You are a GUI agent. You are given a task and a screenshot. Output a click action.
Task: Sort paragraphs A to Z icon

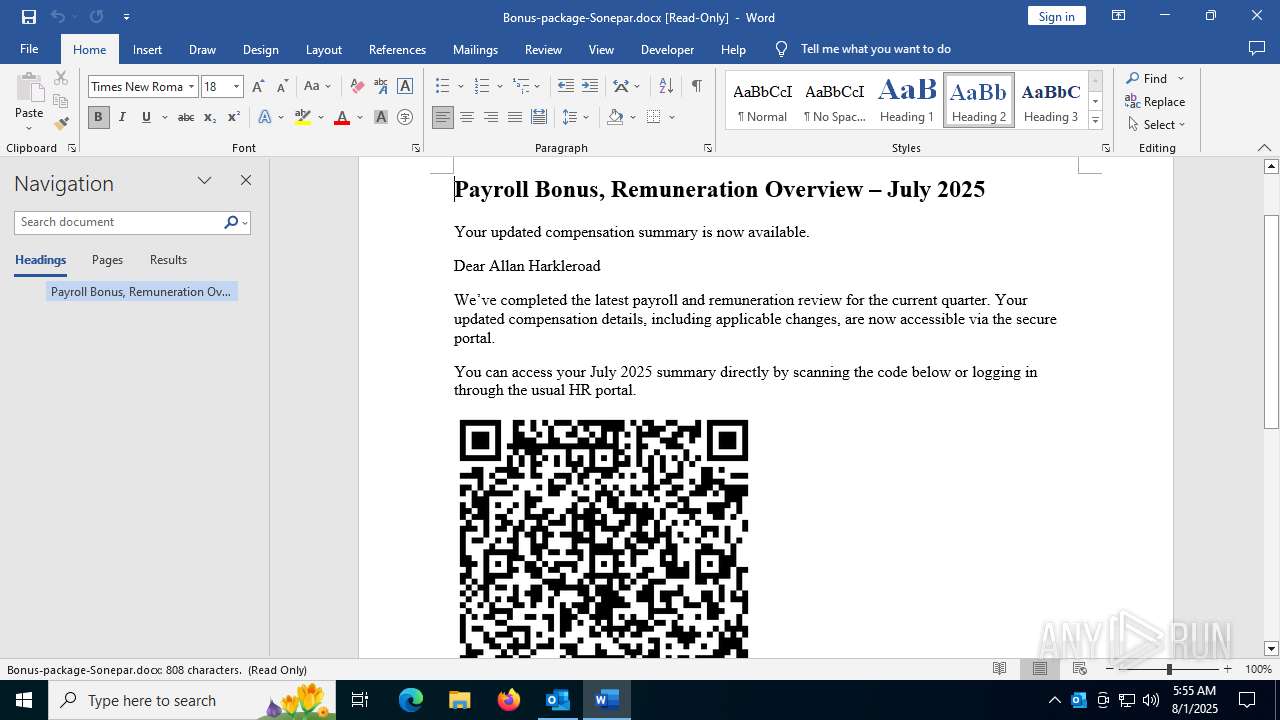[x=666, y=87]
